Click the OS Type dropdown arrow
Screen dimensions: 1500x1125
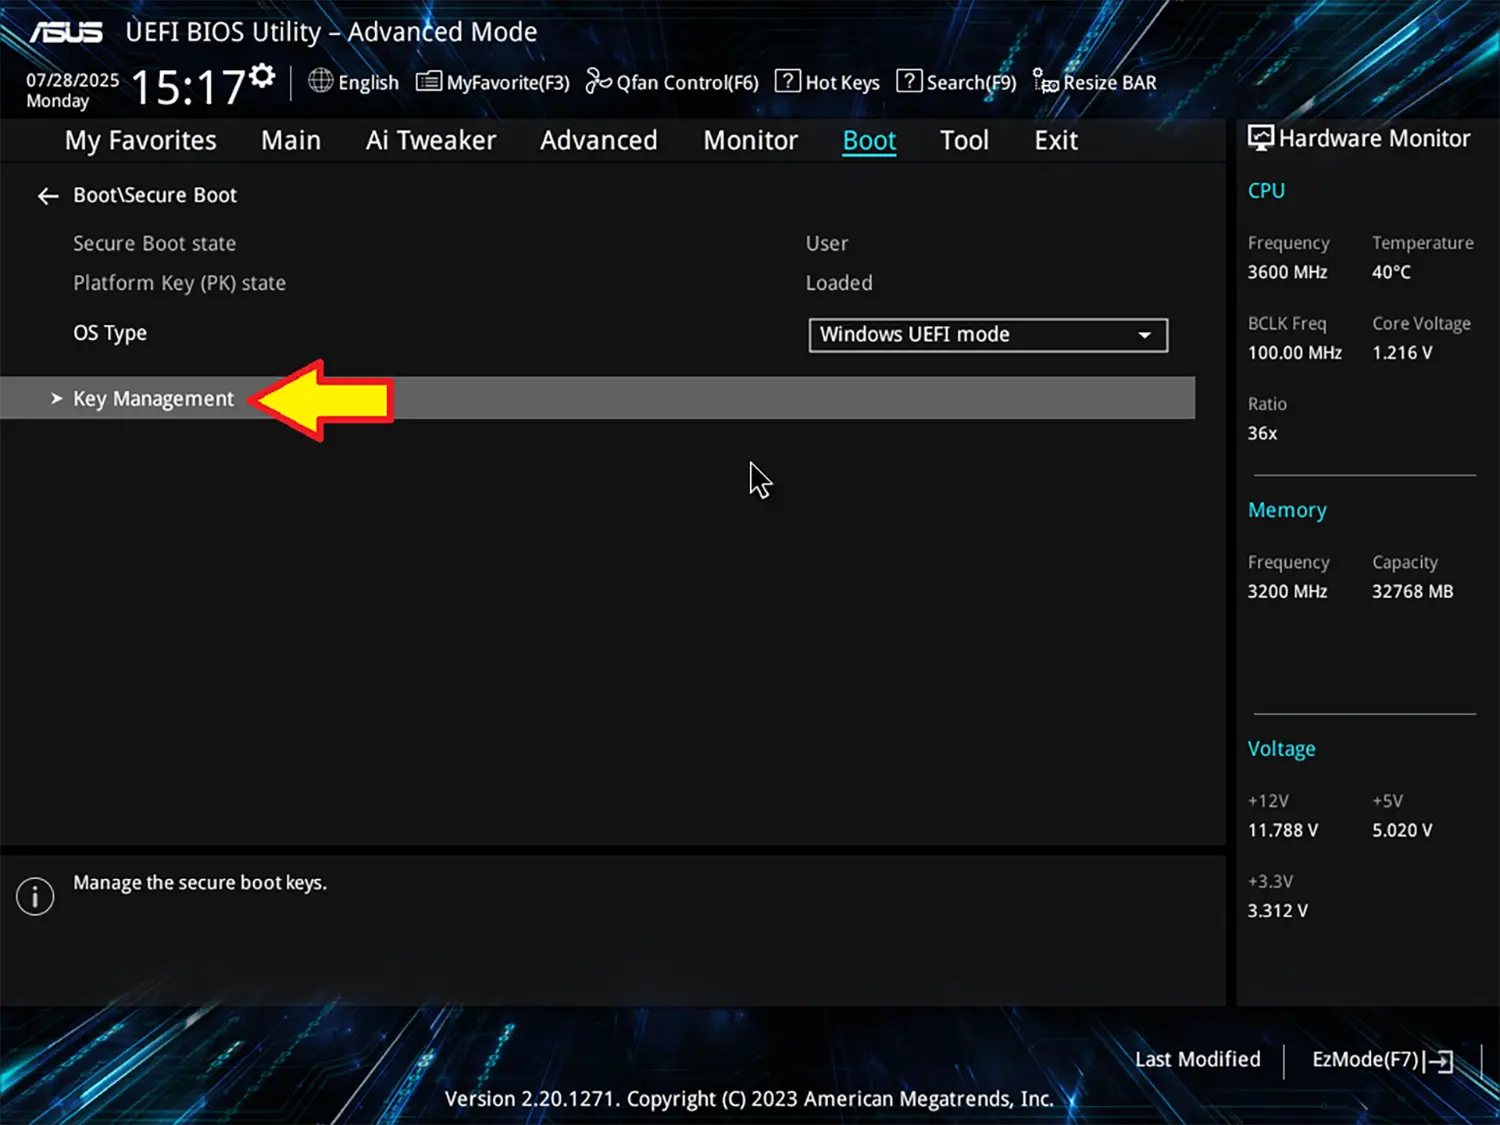[1145, 335]
